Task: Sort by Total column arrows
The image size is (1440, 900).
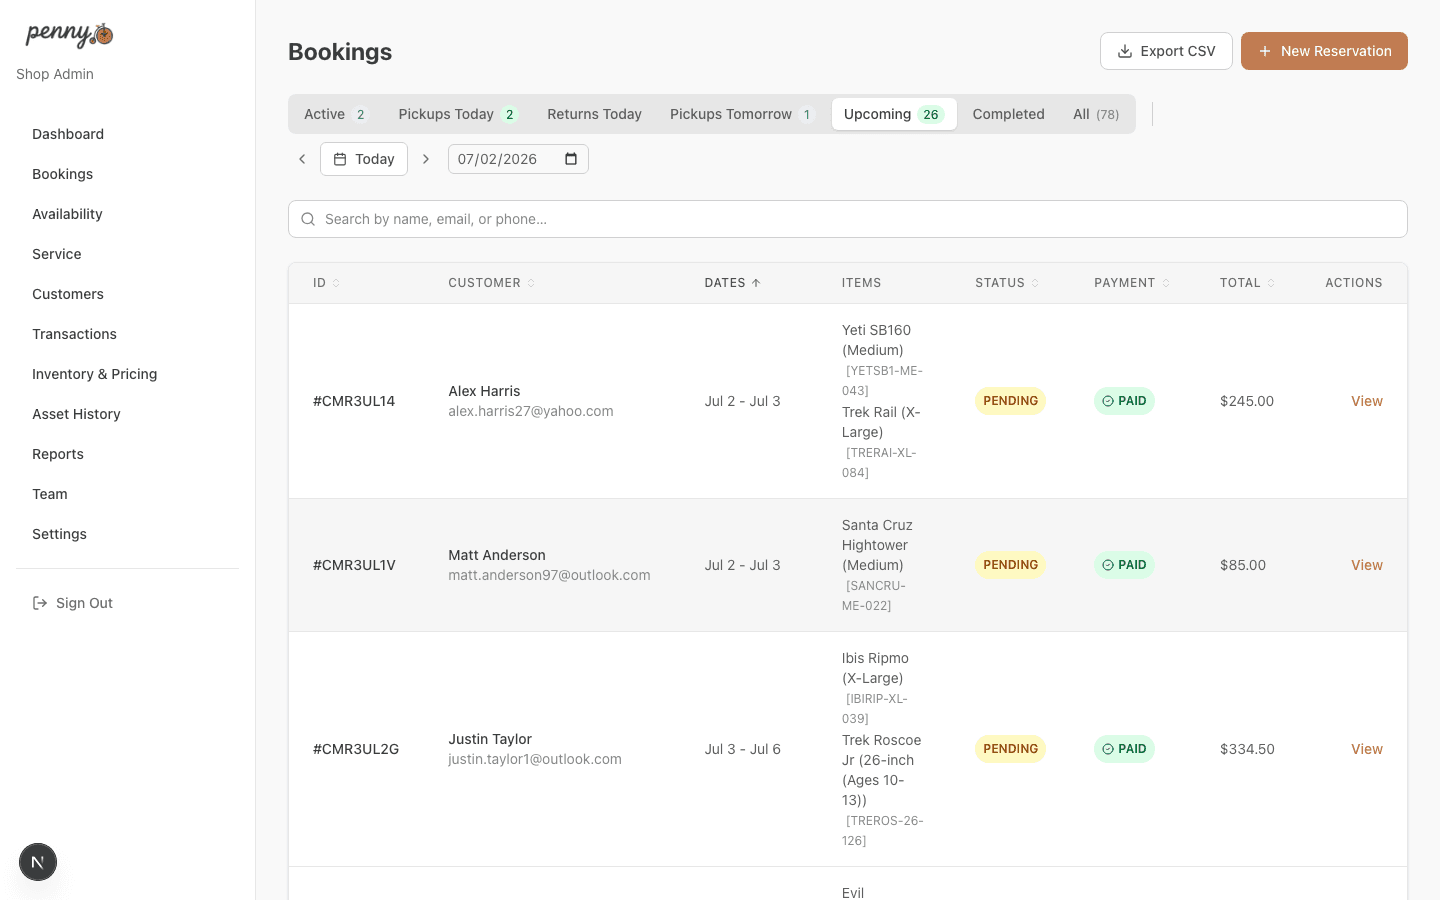Action: pos(1271,283)
